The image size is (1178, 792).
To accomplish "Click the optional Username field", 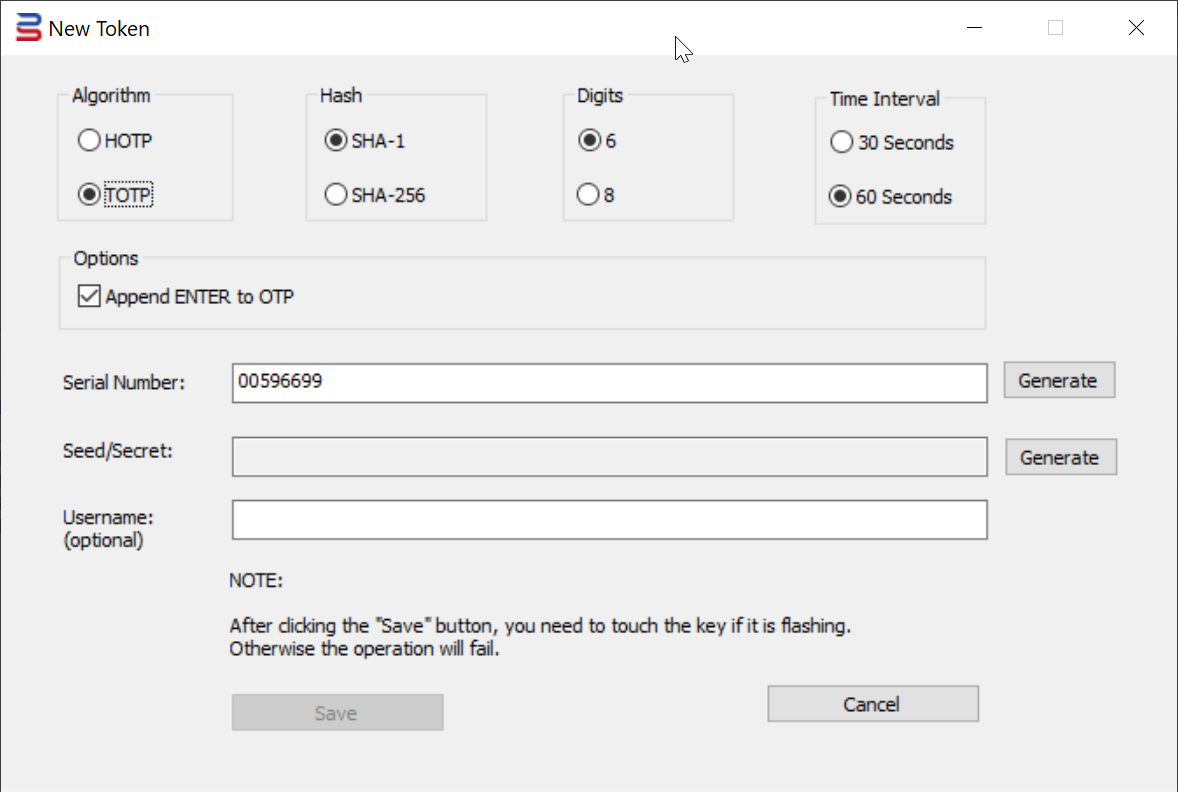I will tap(609, 520).
